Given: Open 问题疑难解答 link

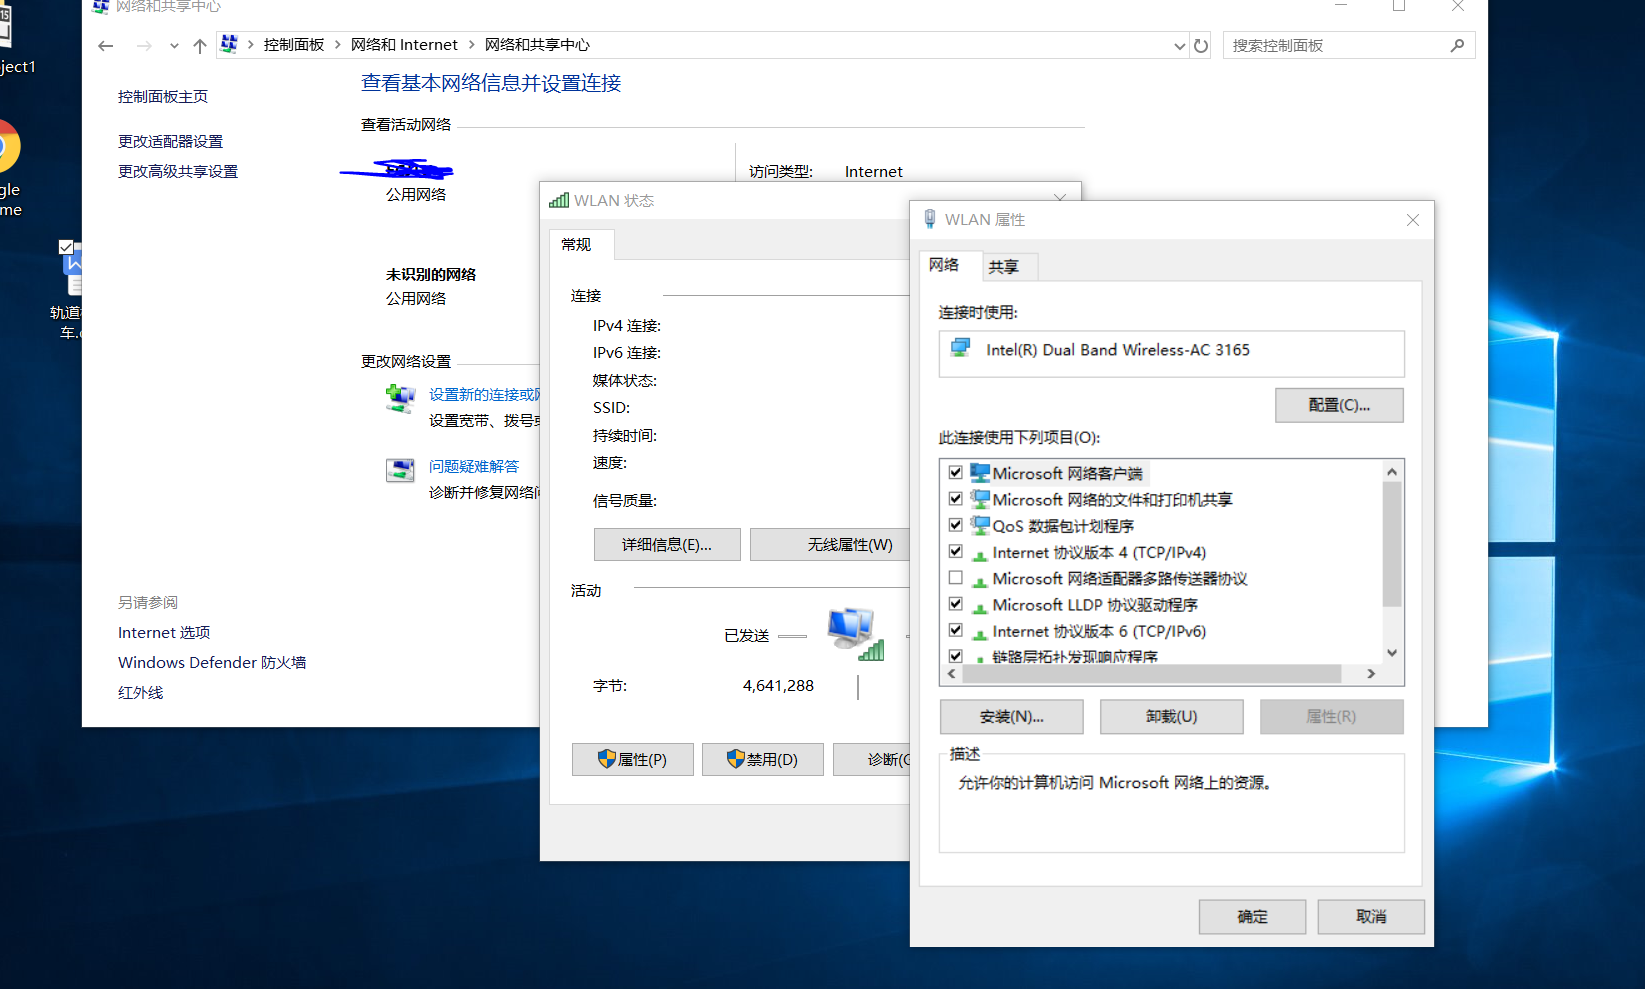Looking at the screenshot, I should click(x=474, y=467).
